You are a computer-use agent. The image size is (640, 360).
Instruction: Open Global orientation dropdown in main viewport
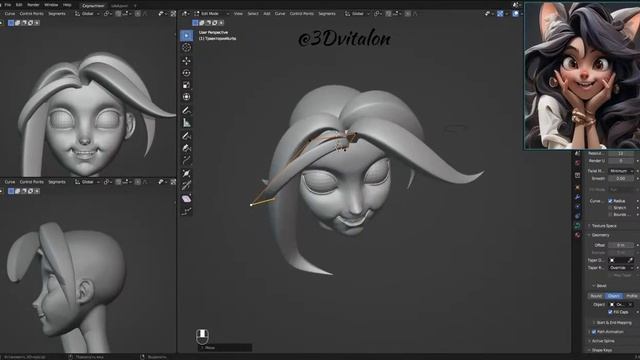coord(357,13)
